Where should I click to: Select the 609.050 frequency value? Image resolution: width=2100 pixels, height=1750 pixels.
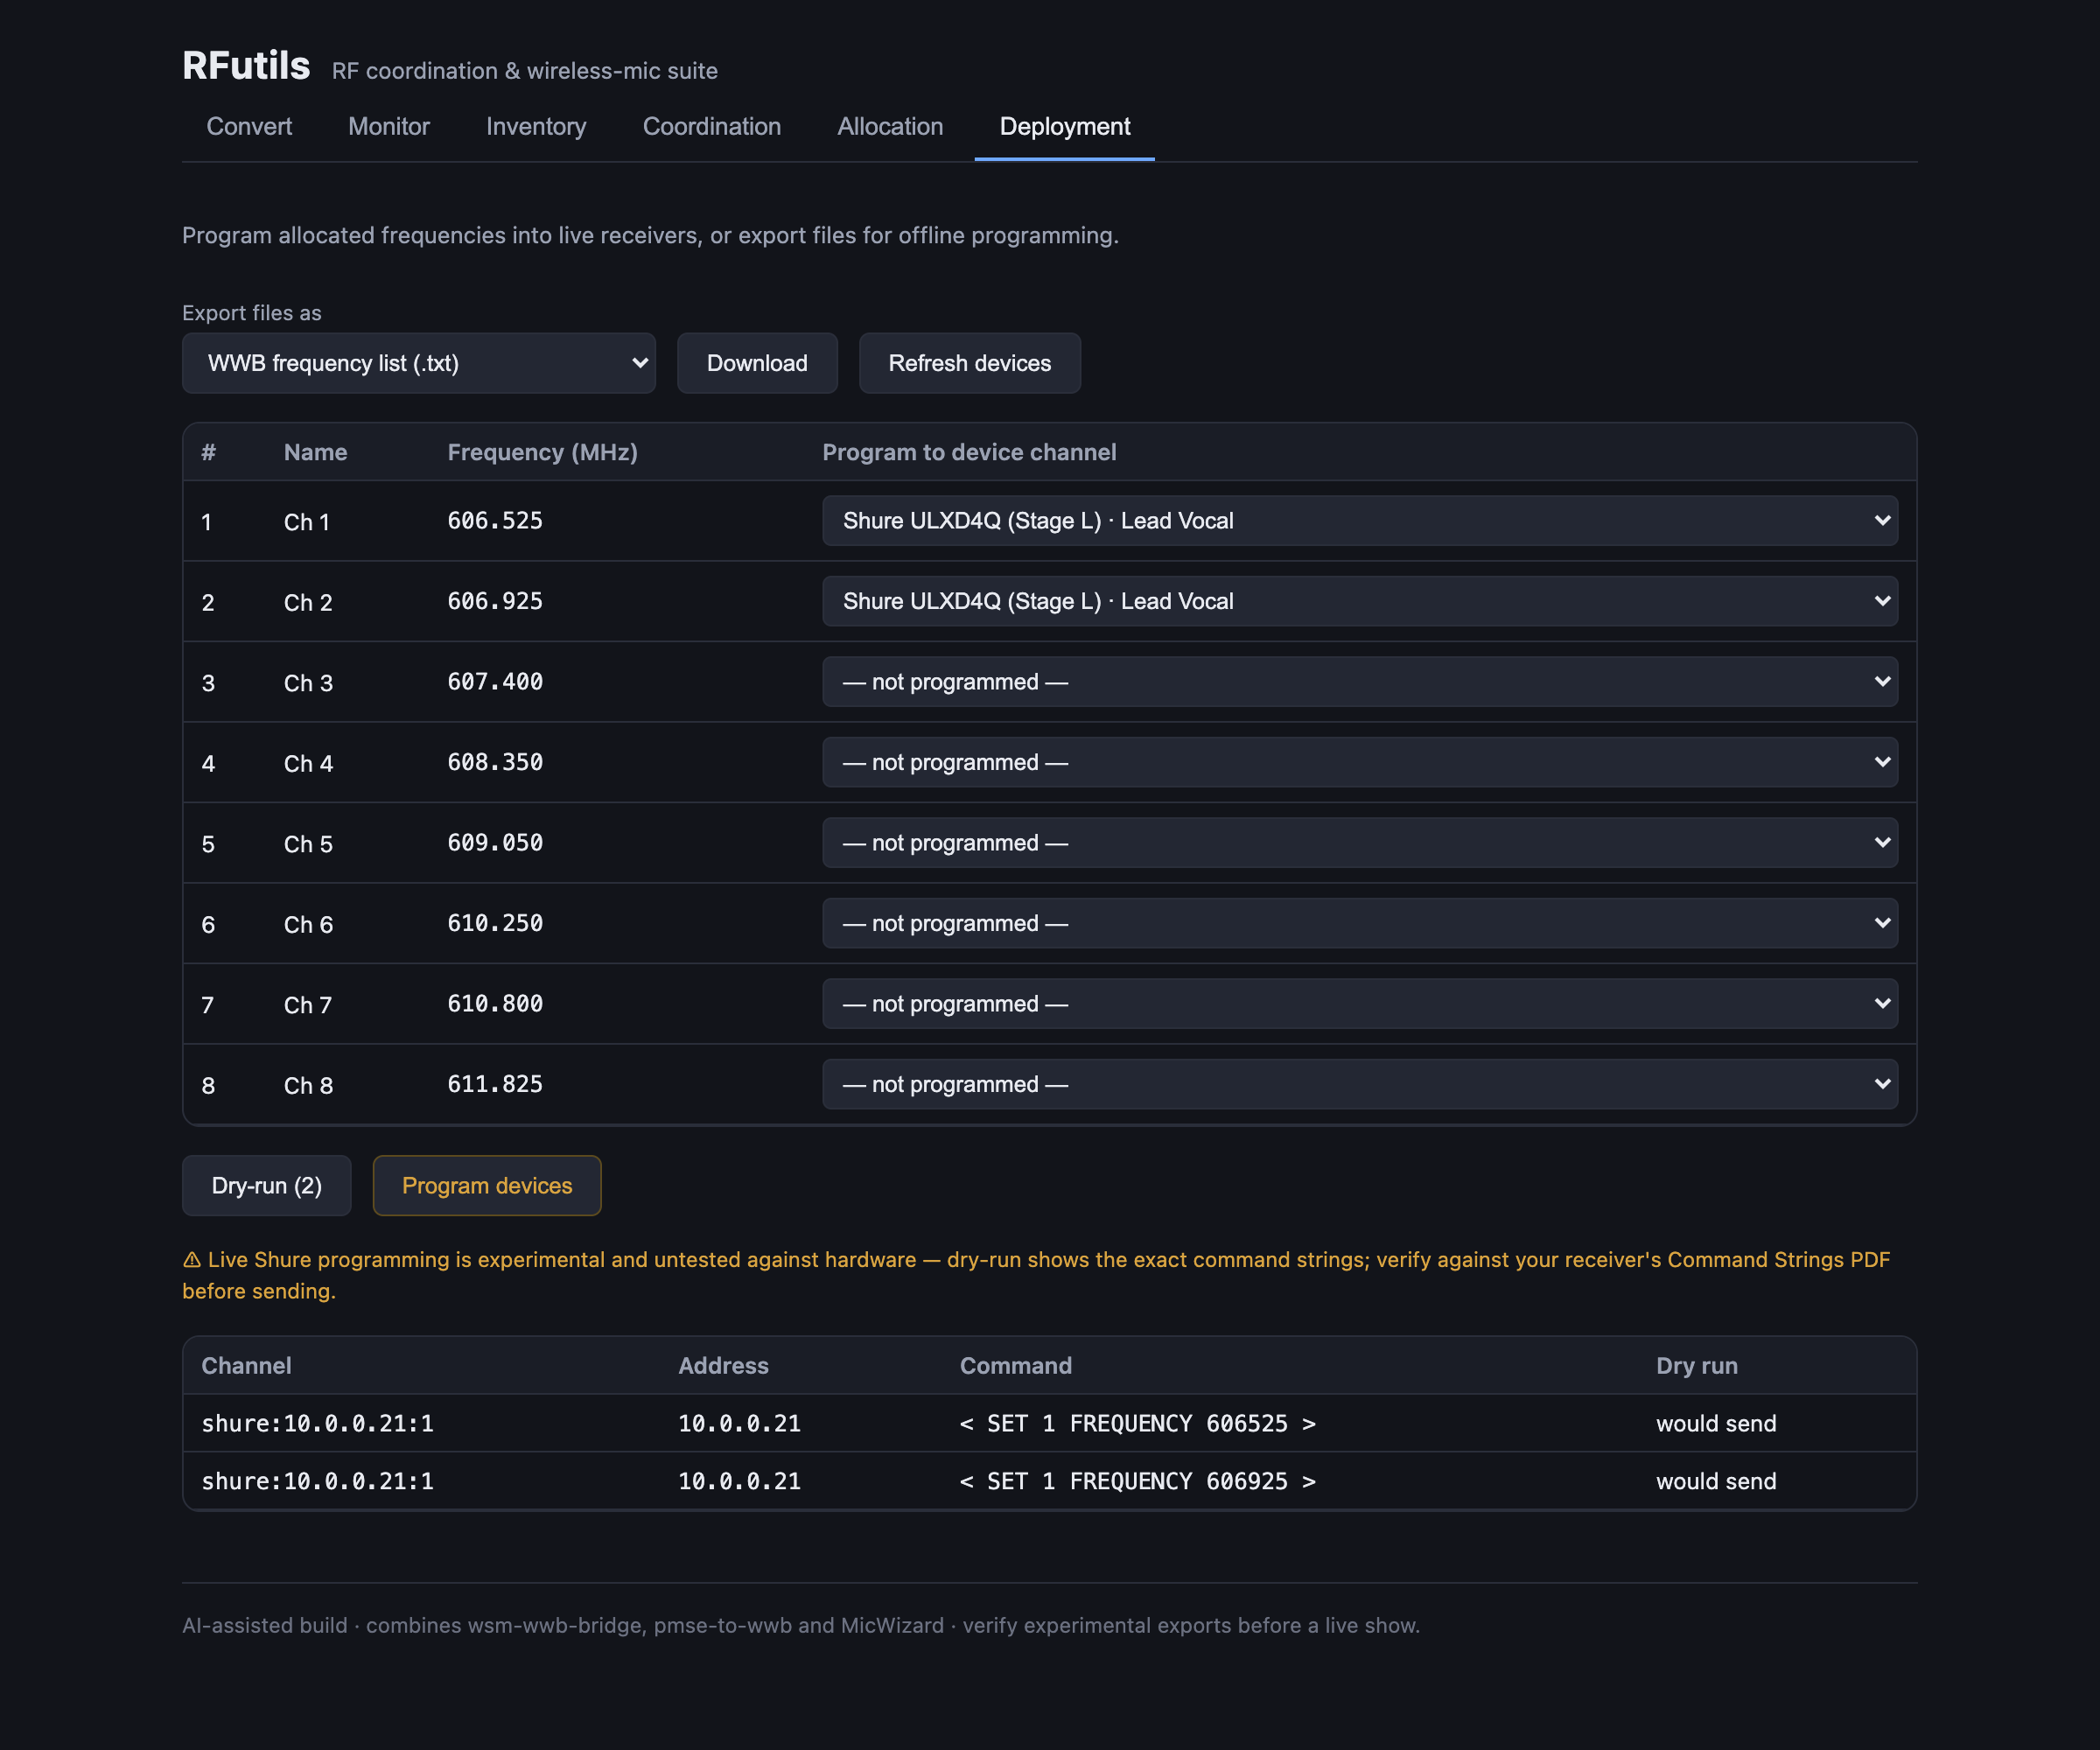point(495,843)
